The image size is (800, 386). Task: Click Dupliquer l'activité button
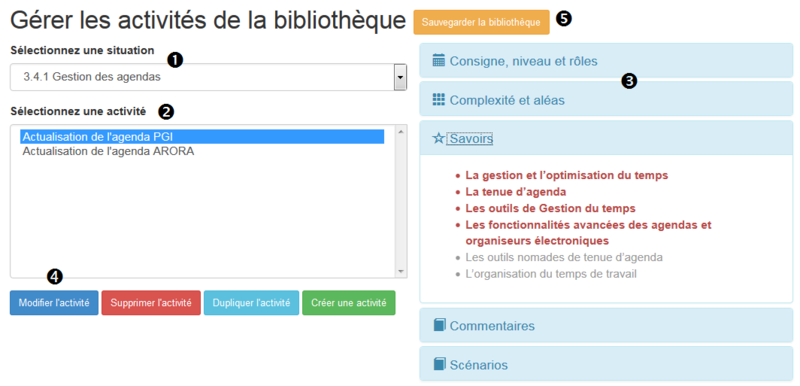252,303
